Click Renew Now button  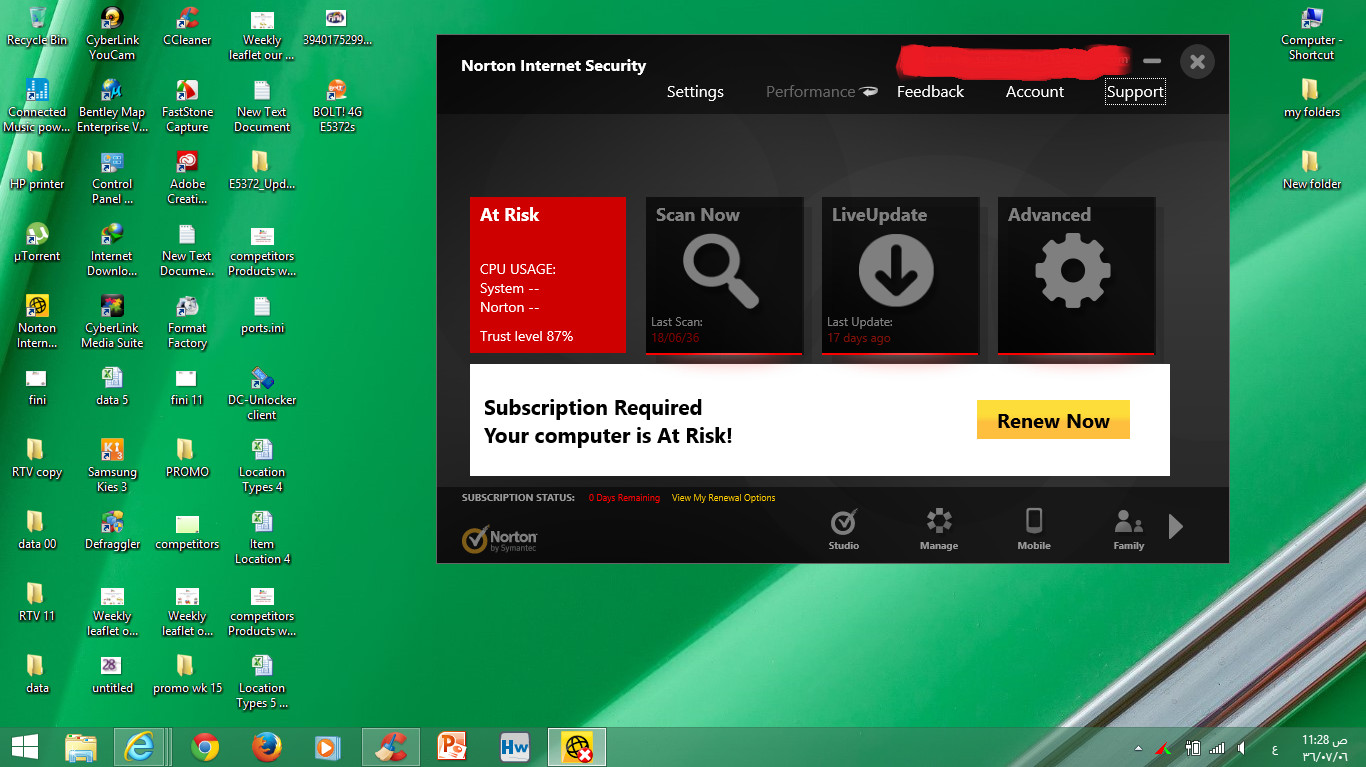point(1053,420)
